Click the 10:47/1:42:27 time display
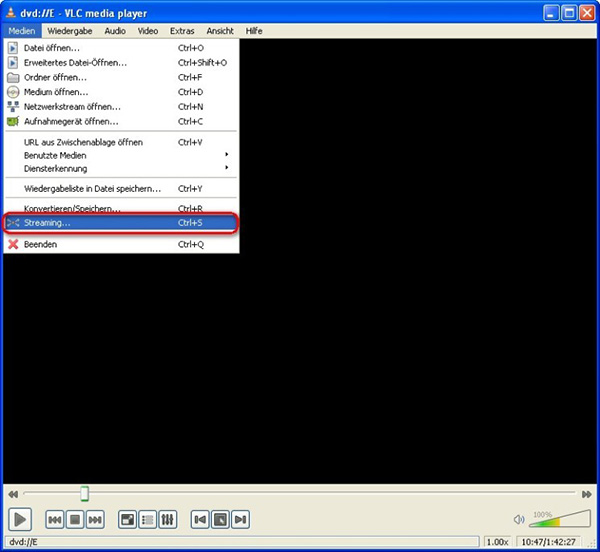 pyautogui.click(x=548, y=542)
